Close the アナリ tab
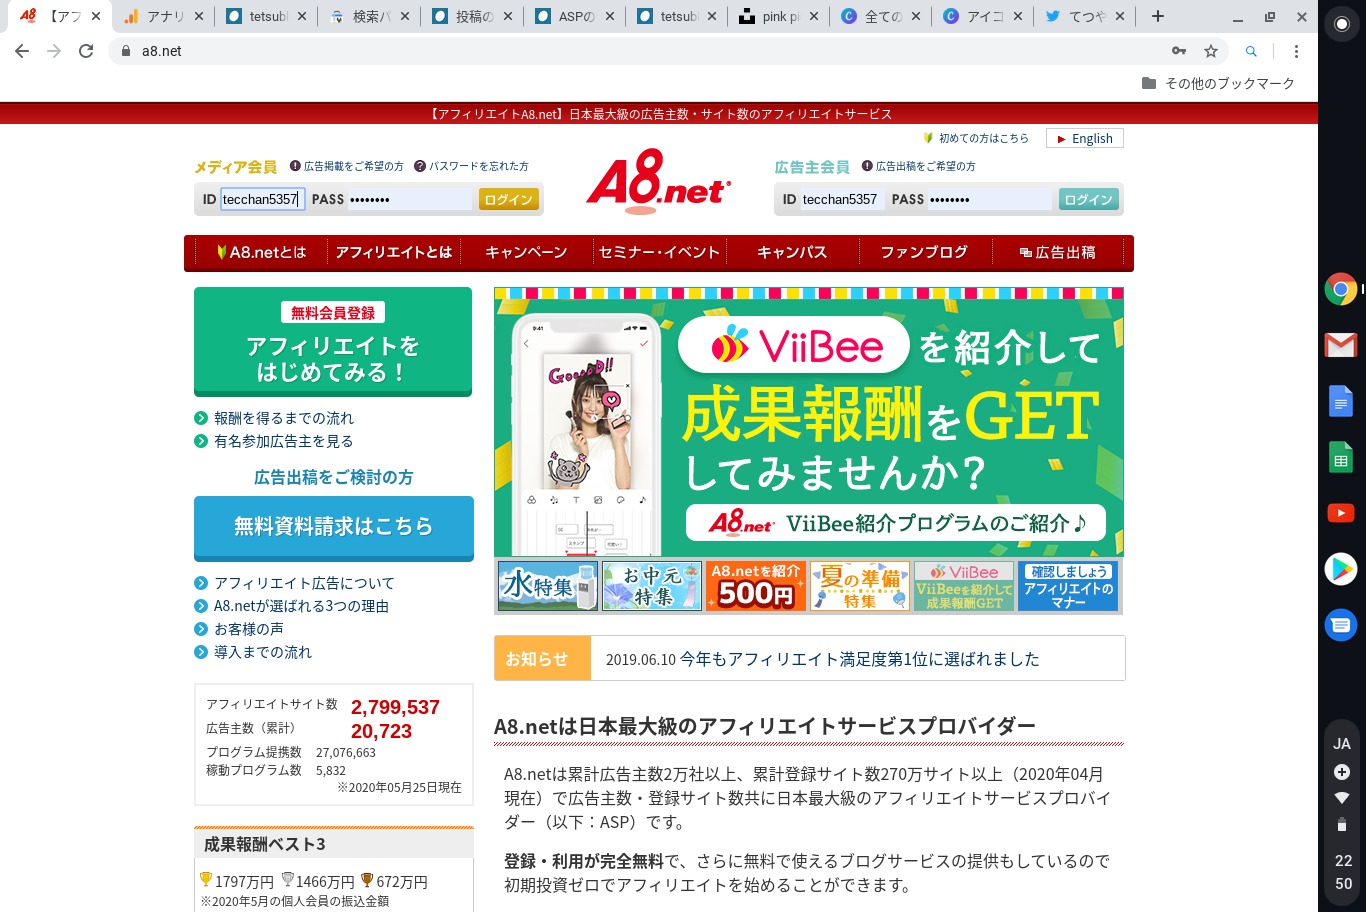Viewport: 1366px width, 912px height. 198,16
